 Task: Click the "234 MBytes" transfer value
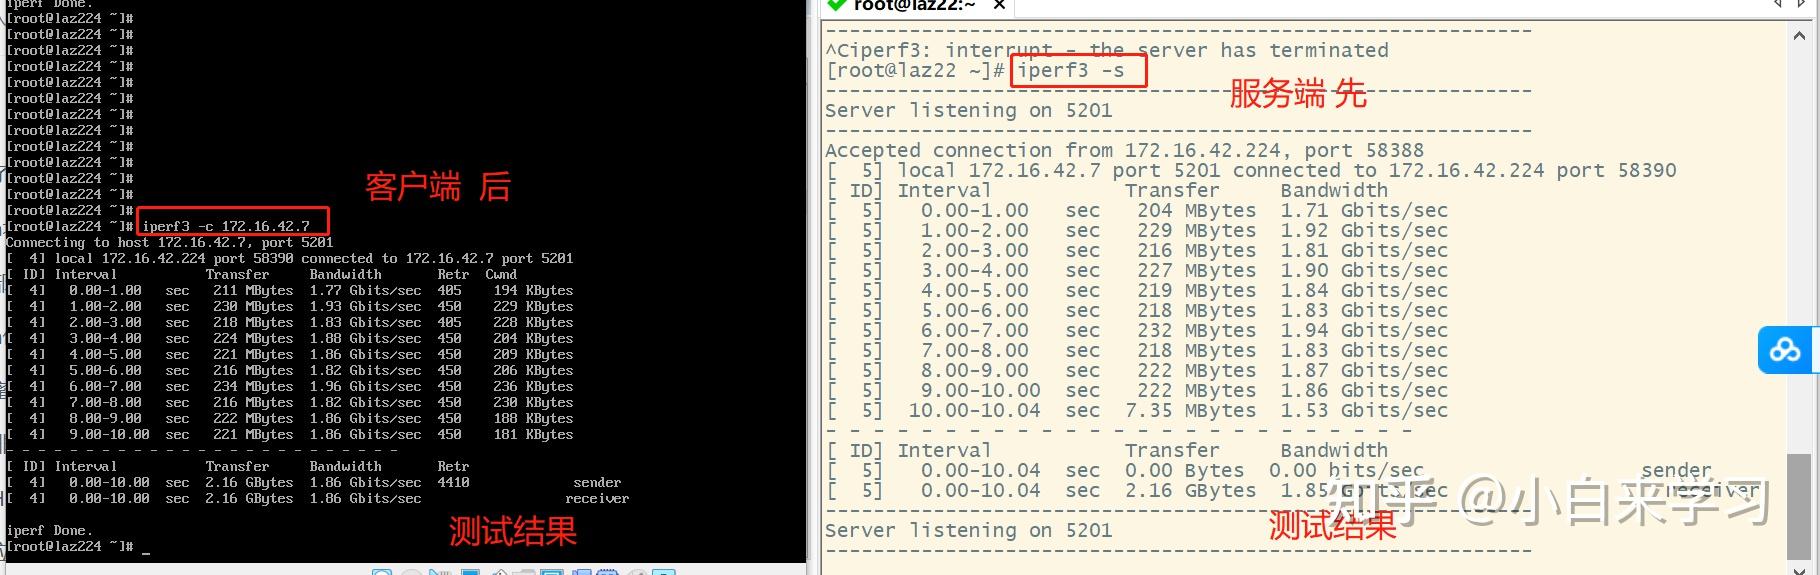[x=253, y=386]
